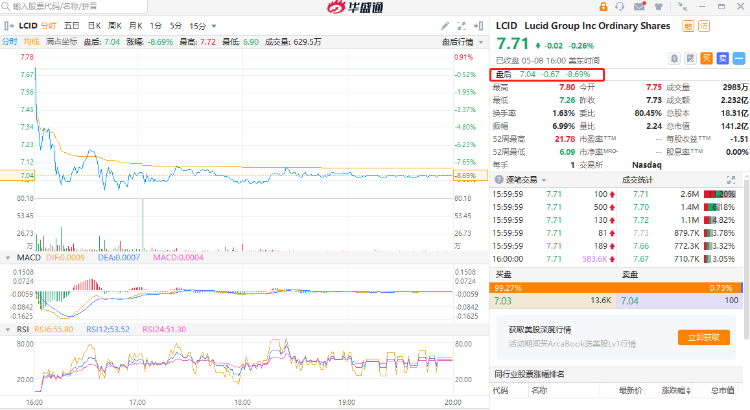The image size is (750, 410).
Task: Click the 买盘 99.27% ratio bar
Action: tap(616, 288)
